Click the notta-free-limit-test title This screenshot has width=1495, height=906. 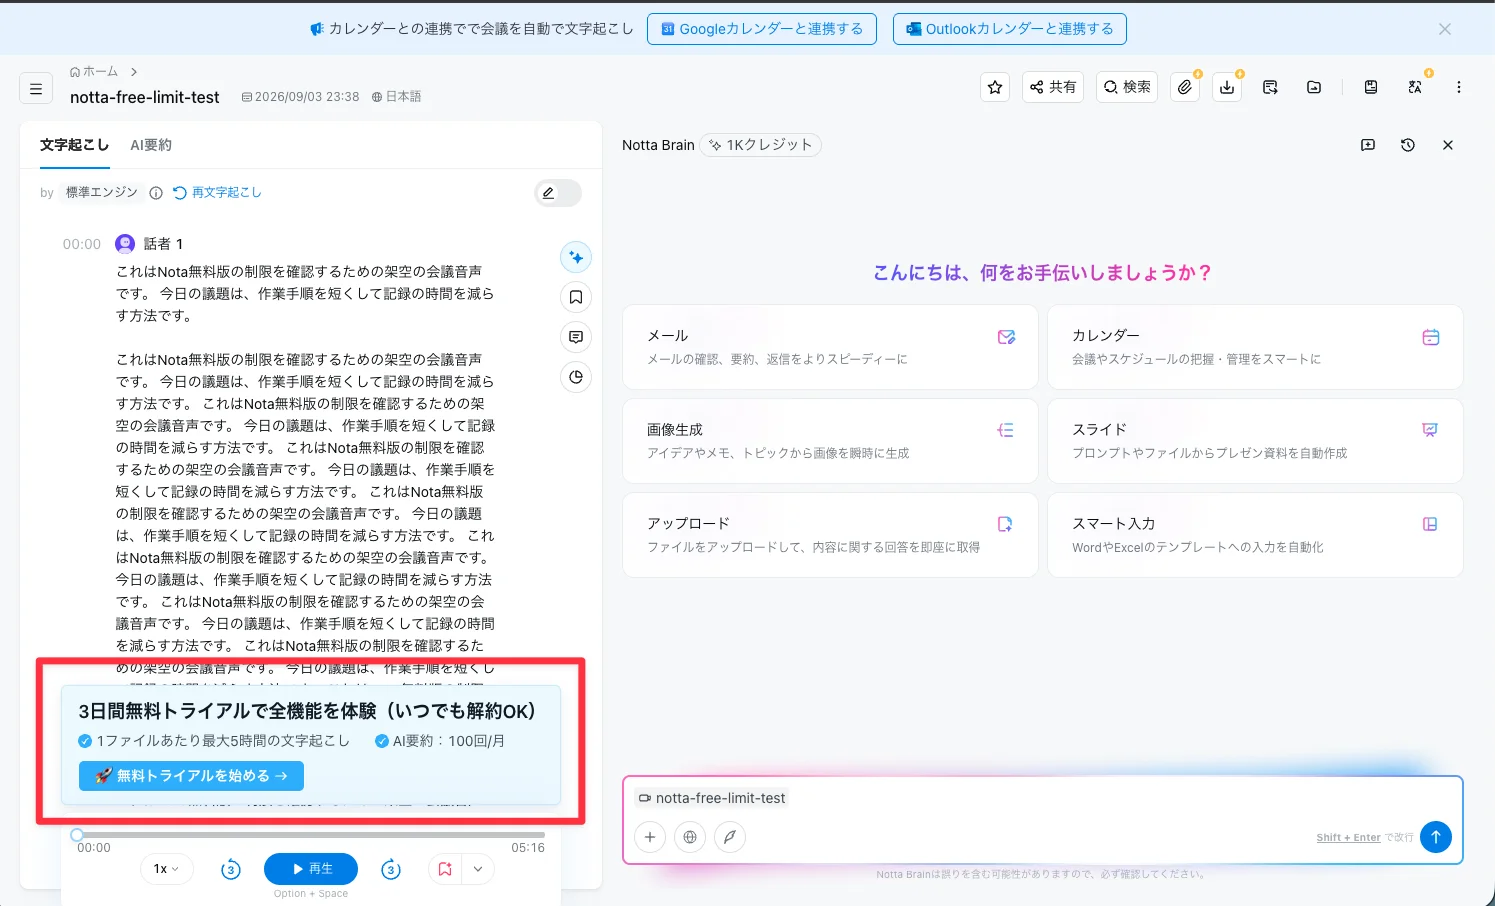click(x=145, y=97)
